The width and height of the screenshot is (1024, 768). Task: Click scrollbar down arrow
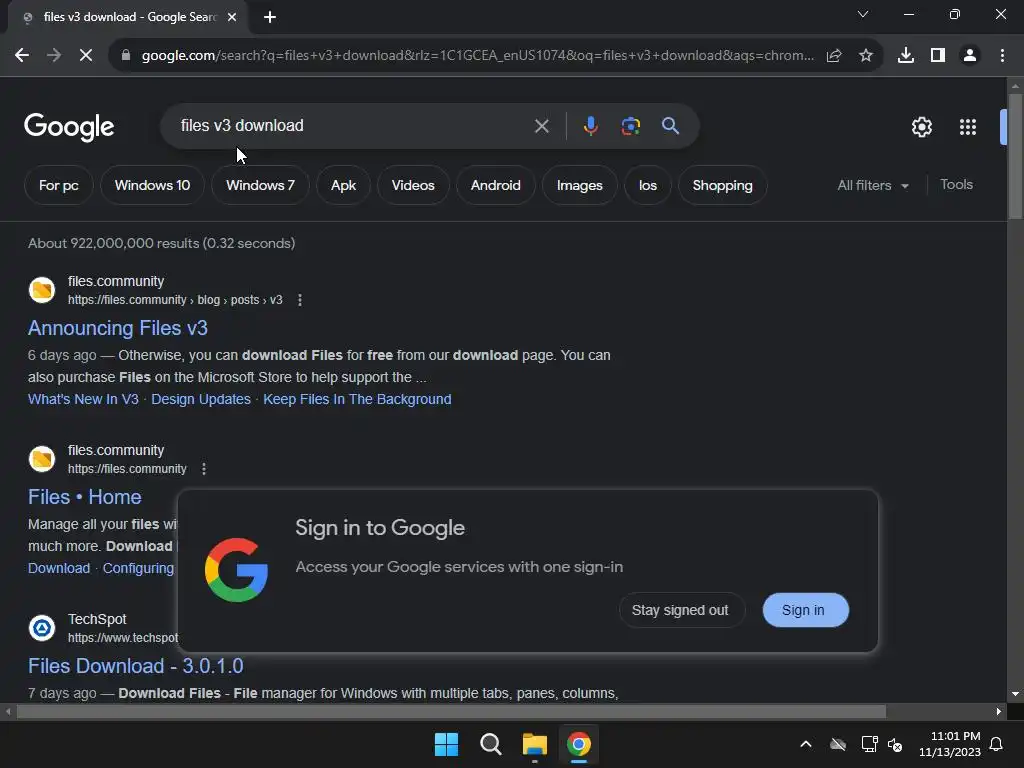[x=1015, y=694]
